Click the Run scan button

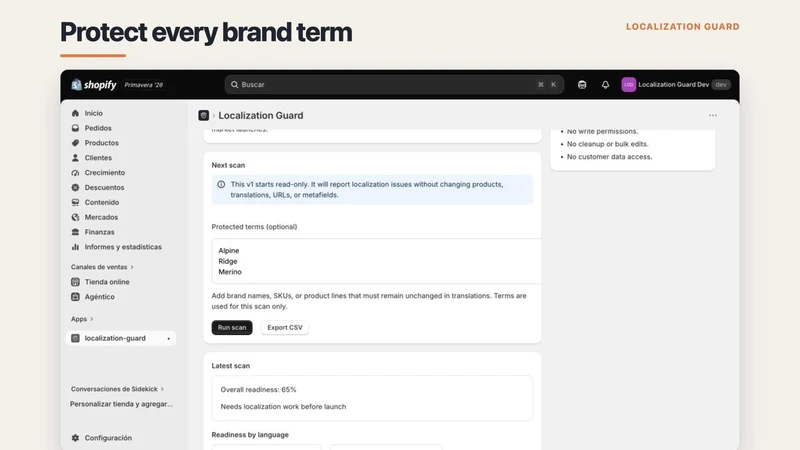pos(232,328)
